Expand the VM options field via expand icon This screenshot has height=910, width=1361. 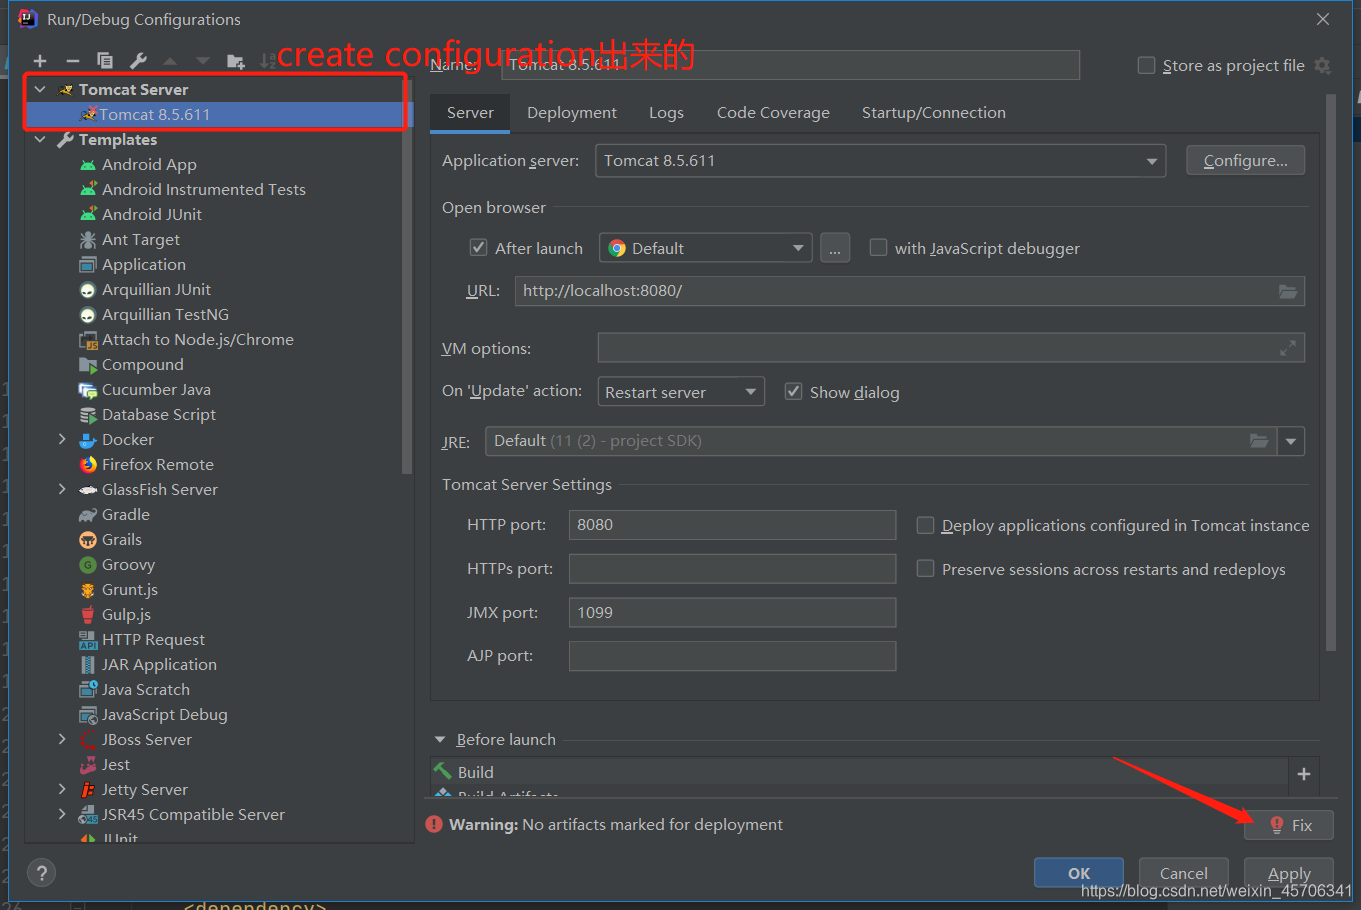click(x=1288, y=348)
